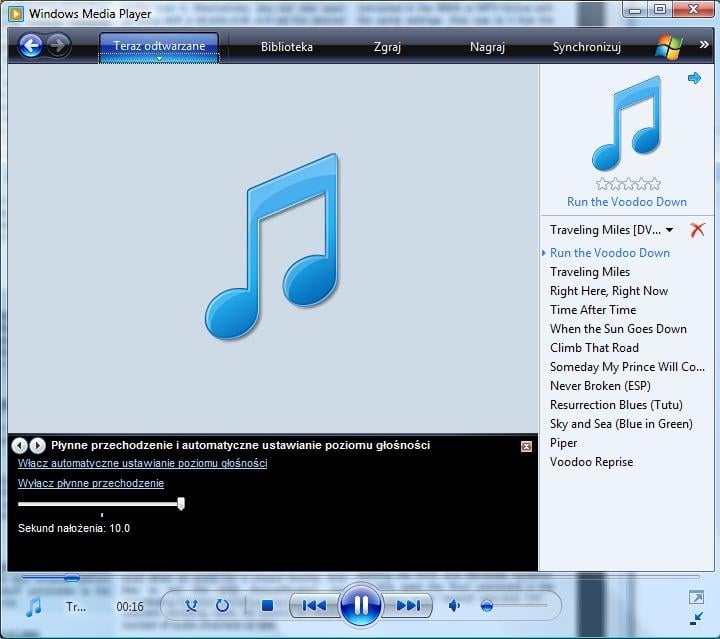
Task: Hide the list pane with blue arrow
Action: (694, 78)
